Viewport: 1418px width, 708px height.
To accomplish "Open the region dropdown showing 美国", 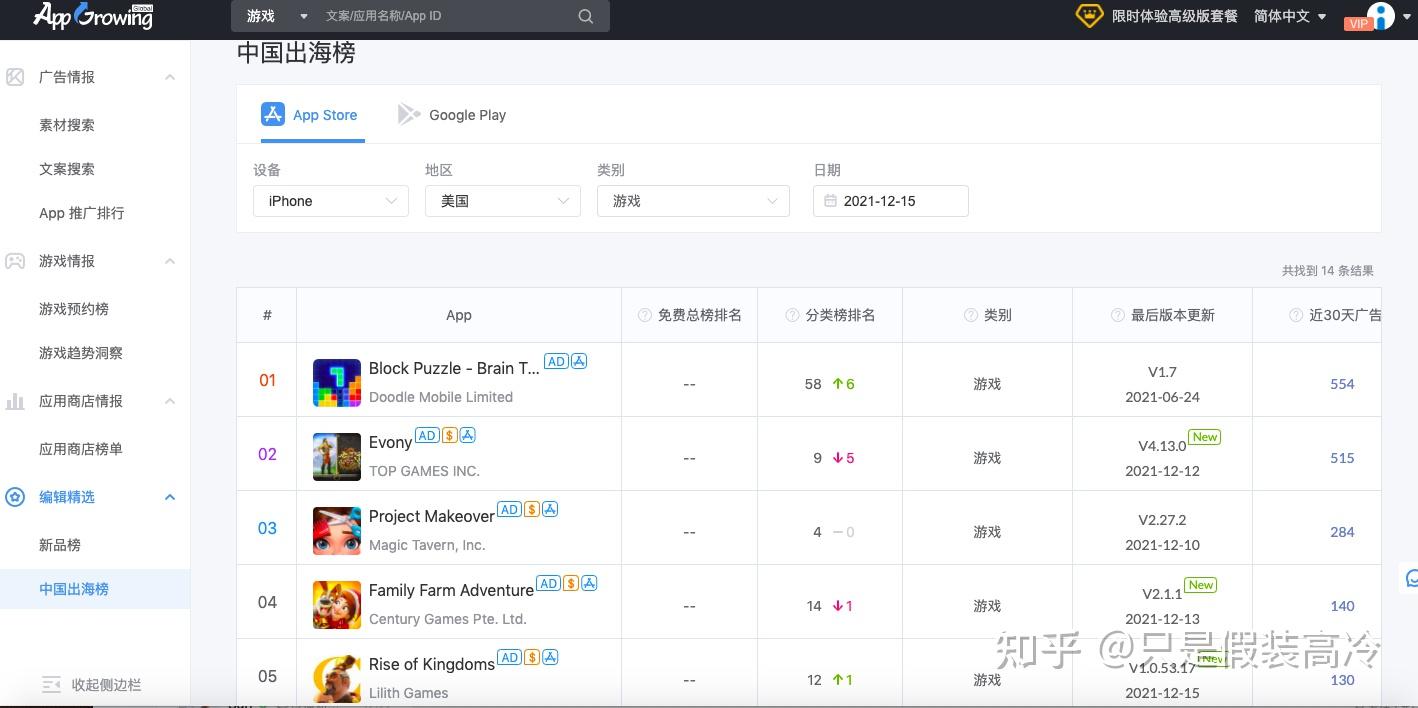I will [502, 201].
